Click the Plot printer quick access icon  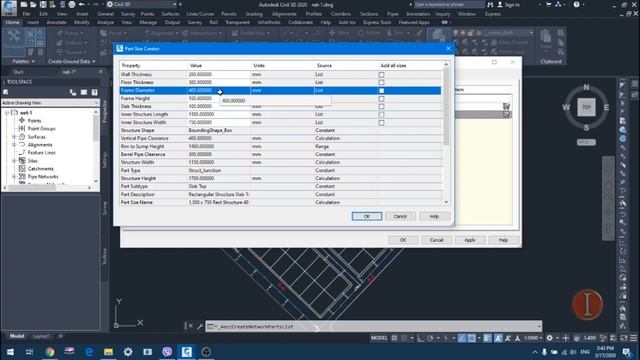(x=72, y=4)
